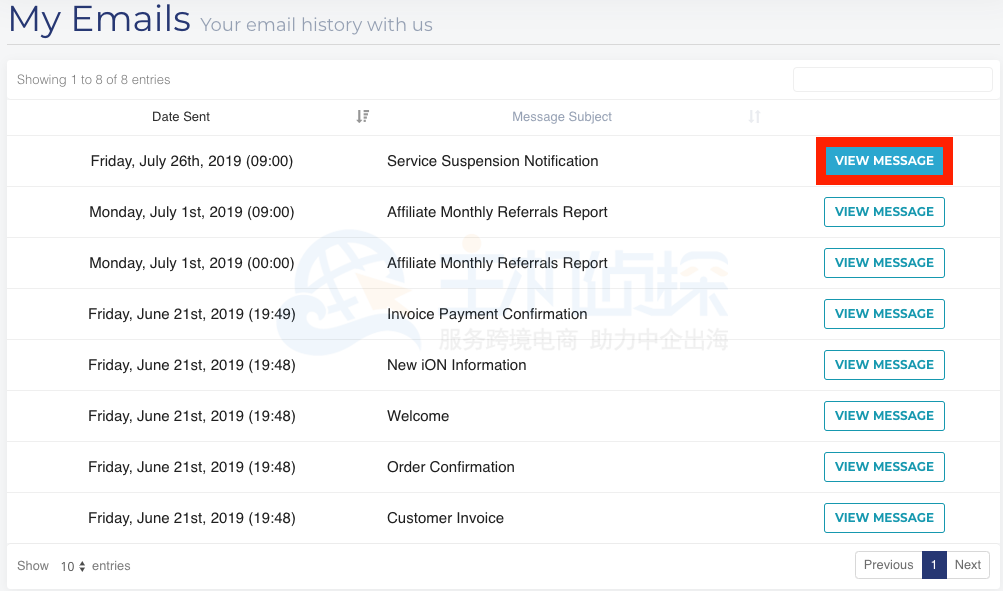
Task: View the New iON Information message
Action: [884, 365]
